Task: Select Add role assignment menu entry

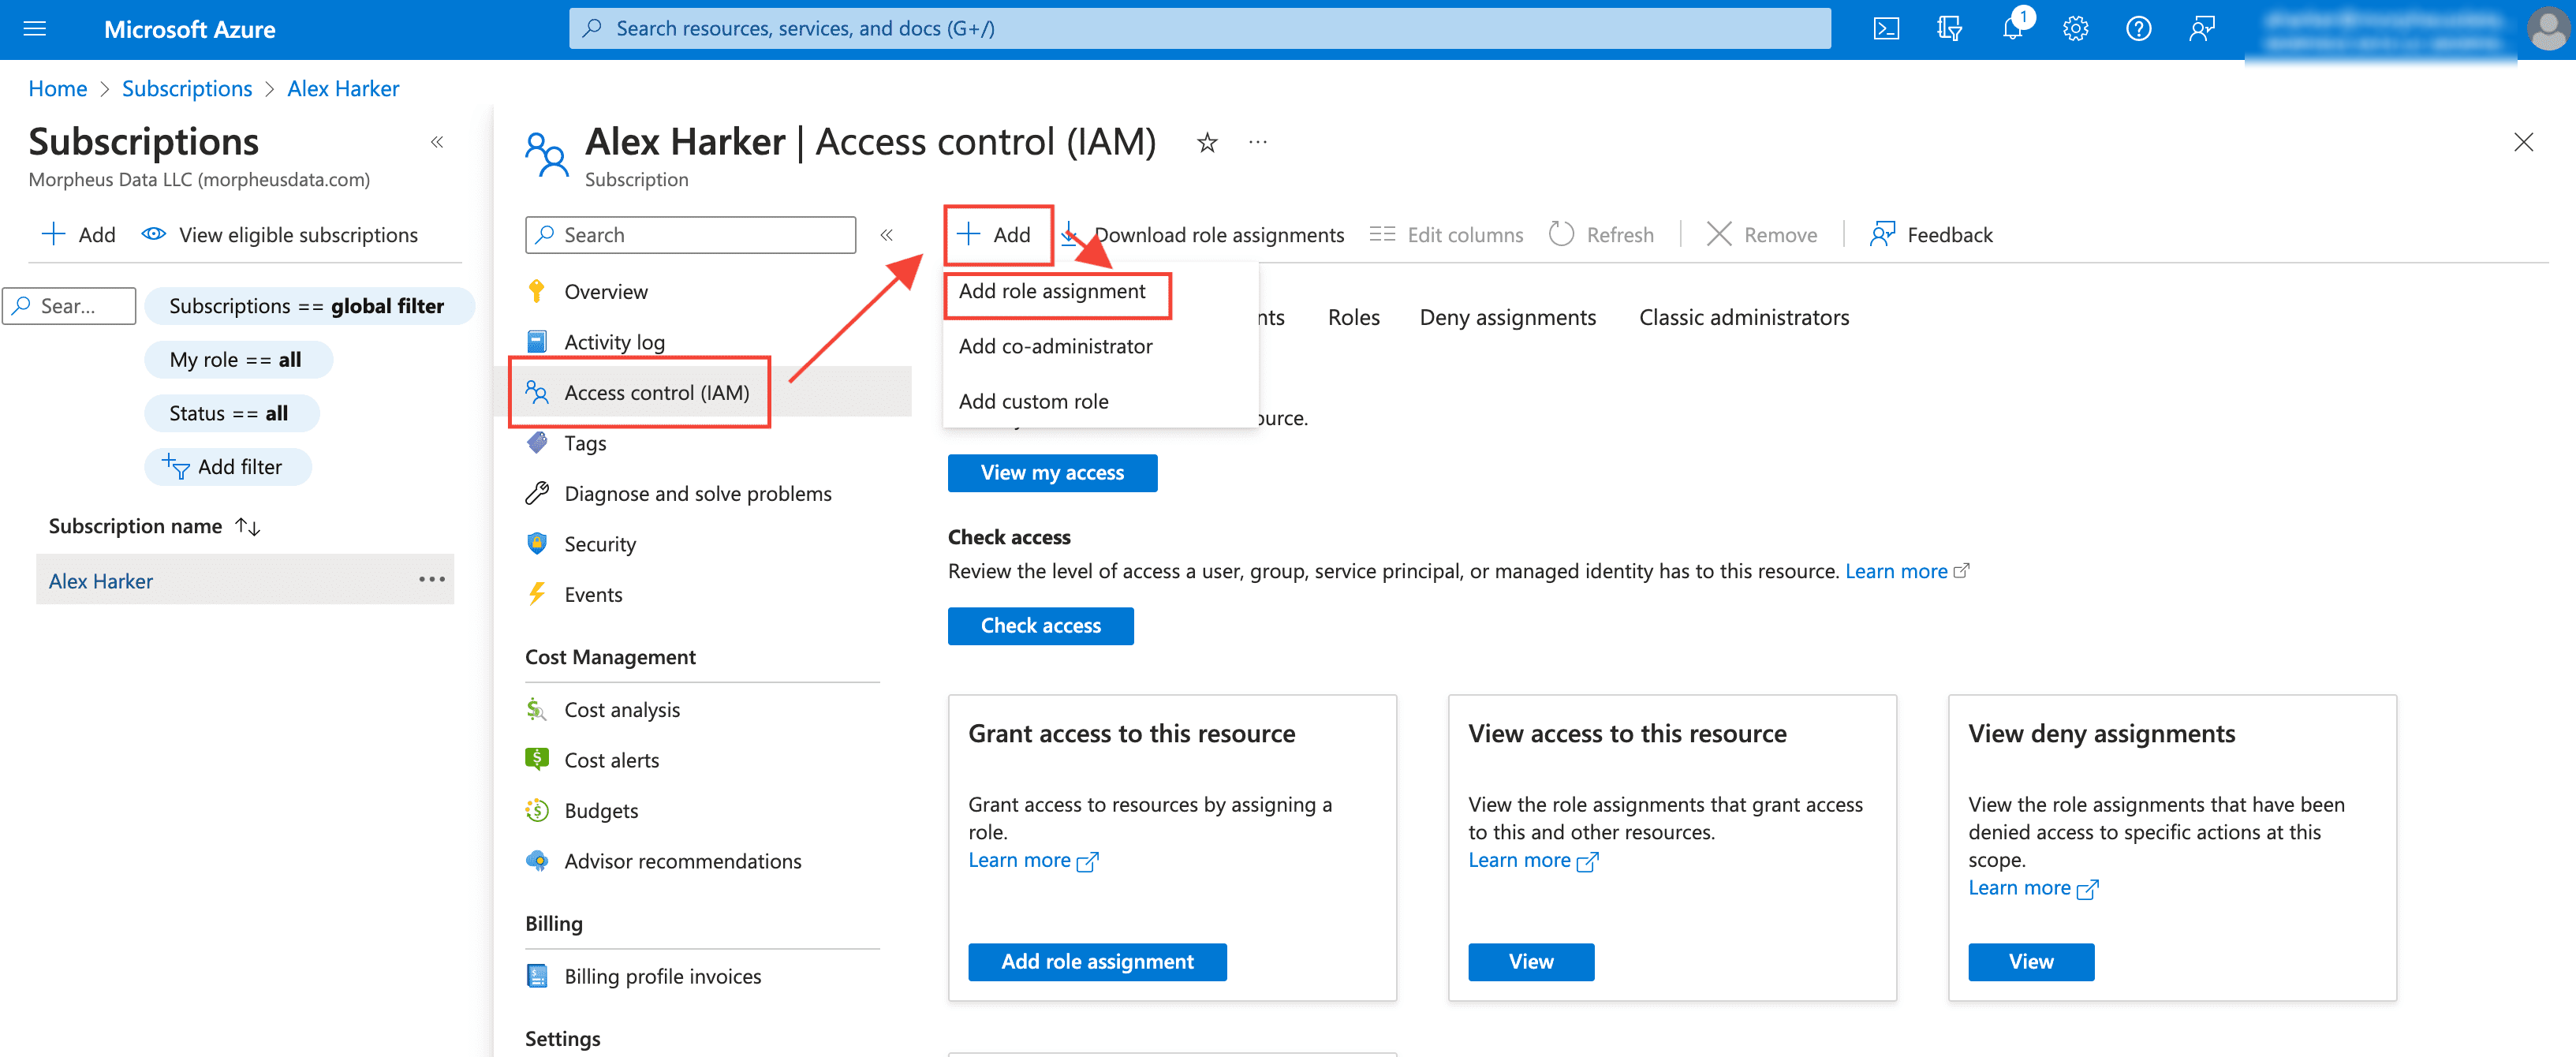Action: click(x=1052, y=291)
